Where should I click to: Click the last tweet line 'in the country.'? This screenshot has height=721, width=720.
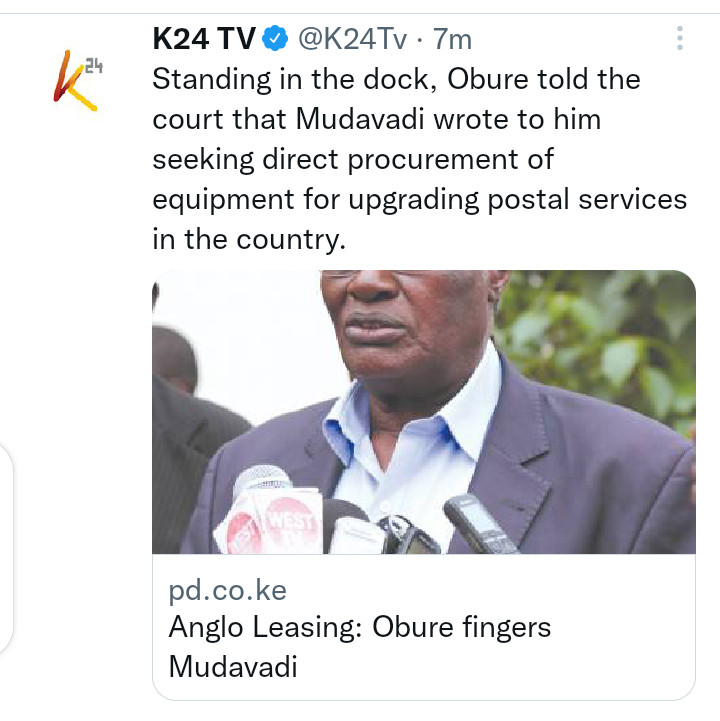click(x=249, y=240)
